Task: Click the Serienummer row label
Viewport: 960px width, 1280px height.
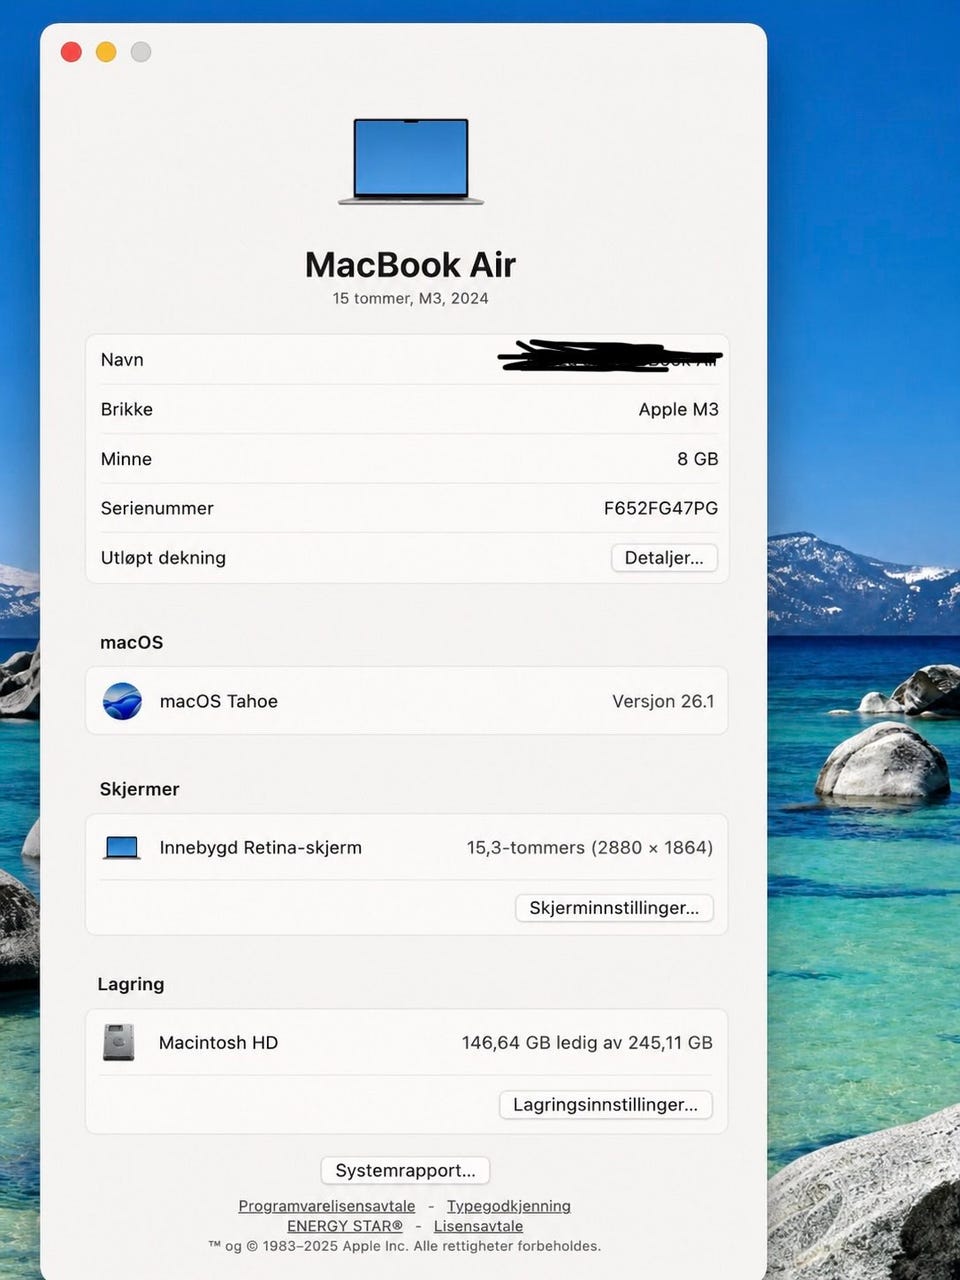Action: coord(157,508)
